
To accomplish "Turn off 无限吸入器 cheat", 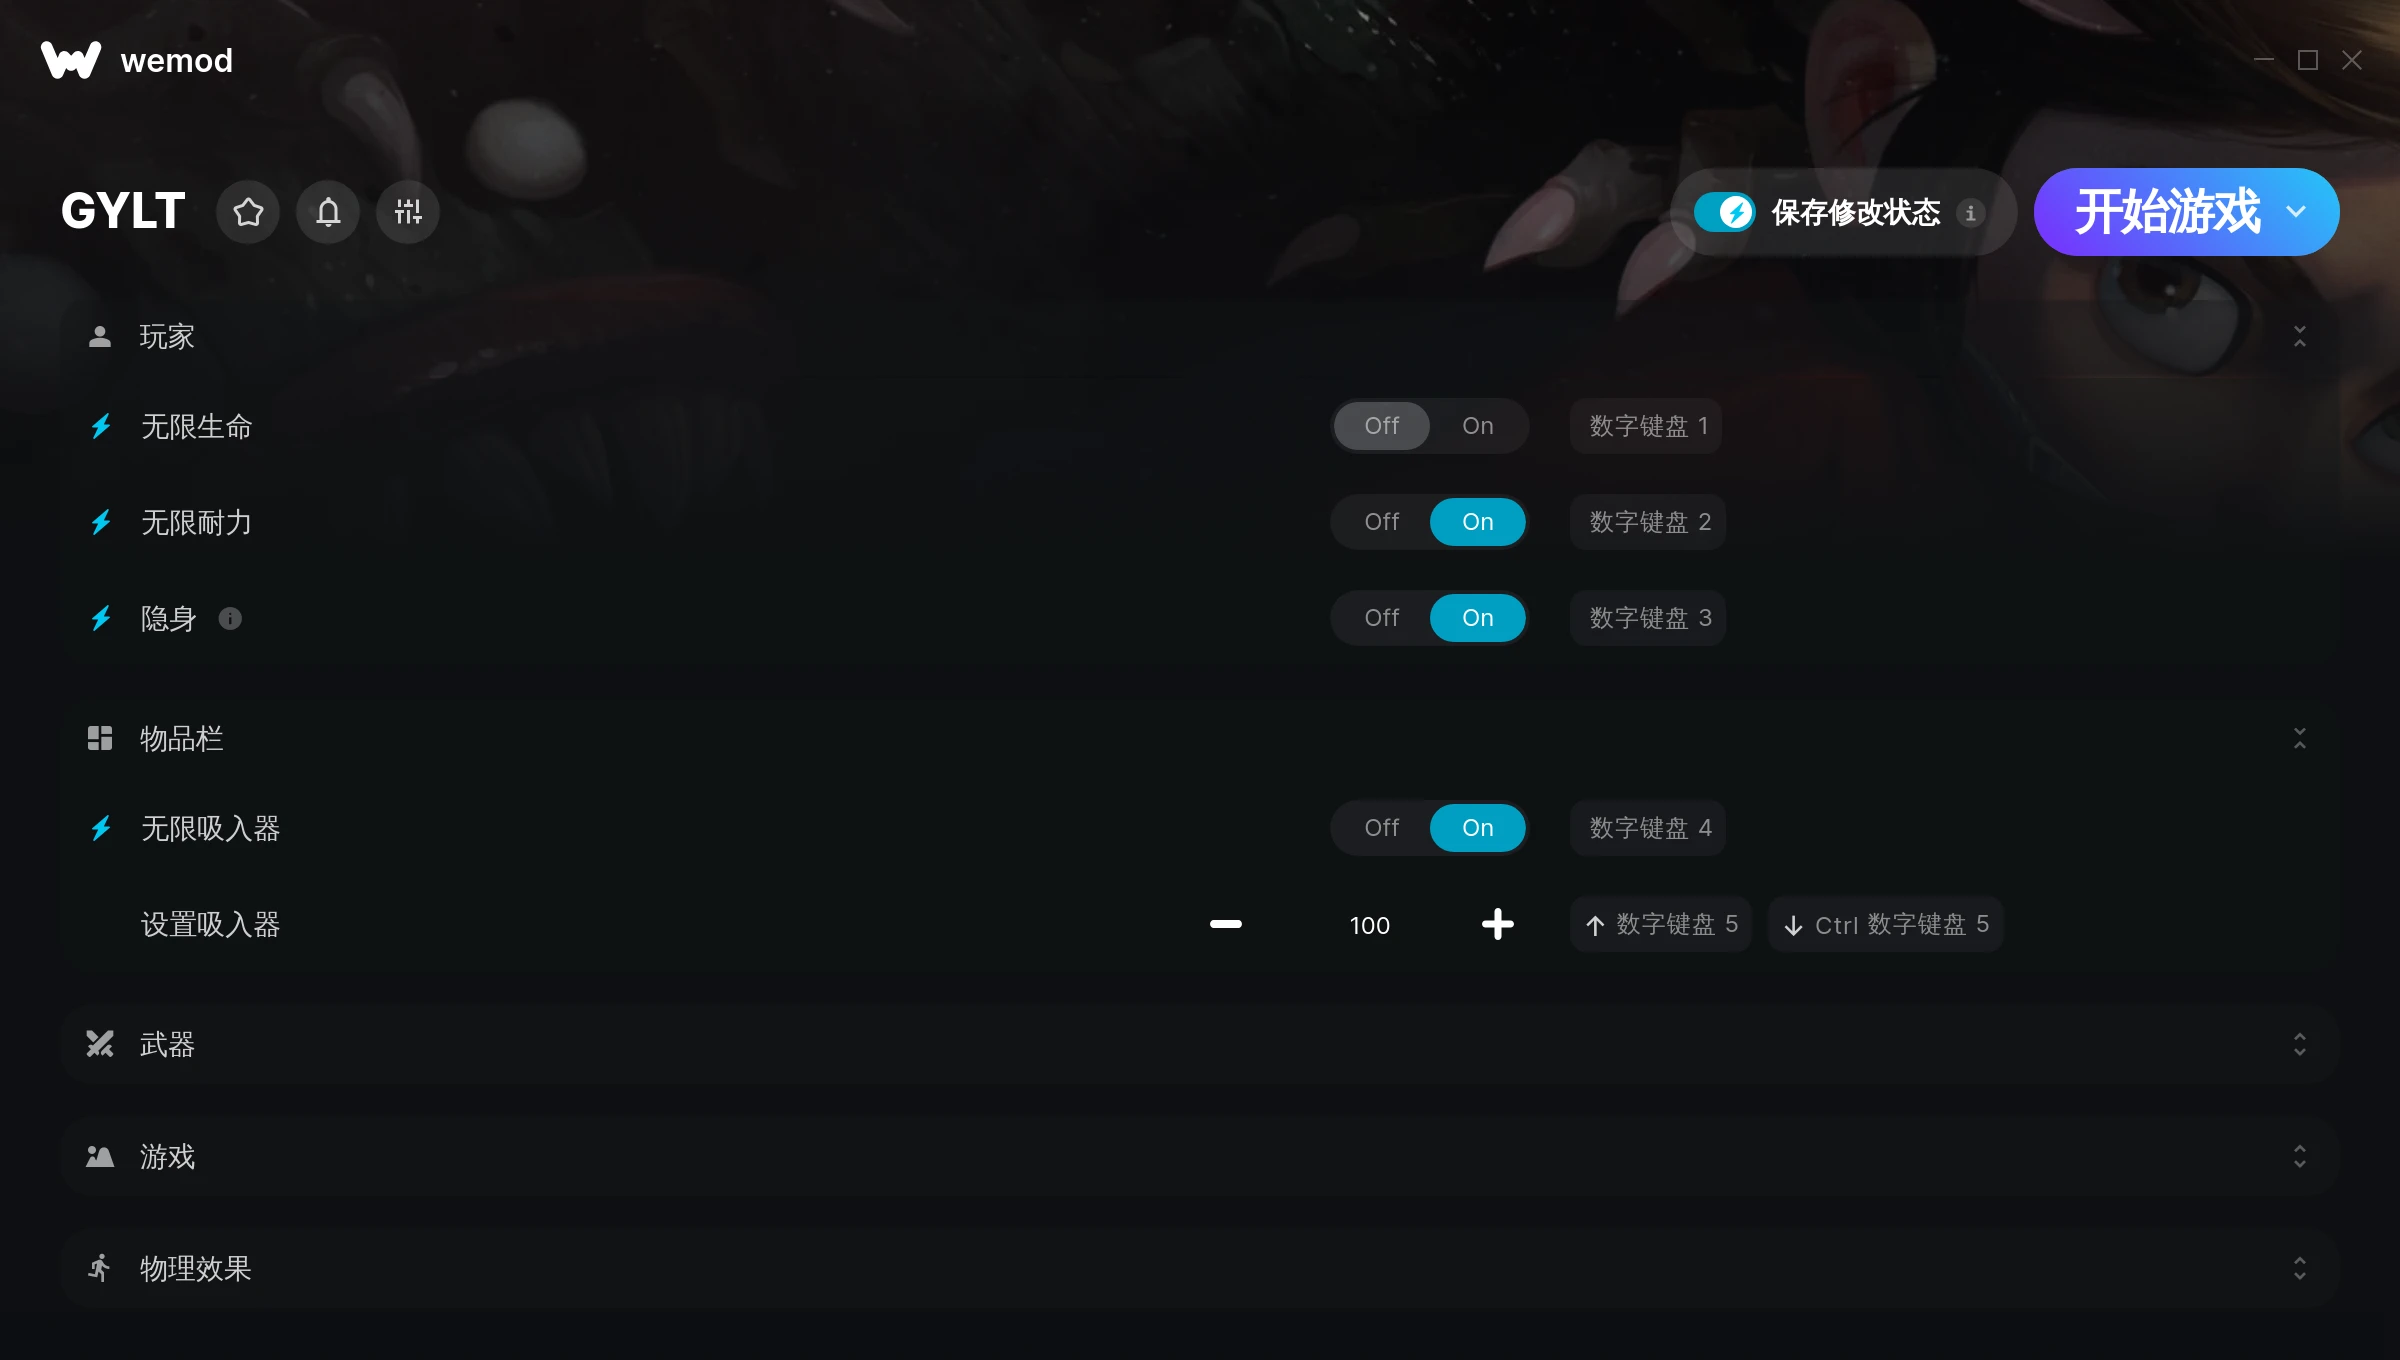I will 1382,828.
